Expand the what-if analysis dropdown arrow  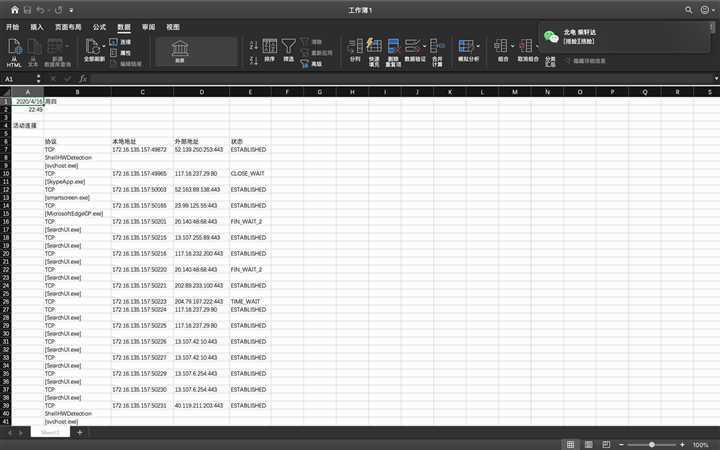pyautogui.click(x=478, y=46)
